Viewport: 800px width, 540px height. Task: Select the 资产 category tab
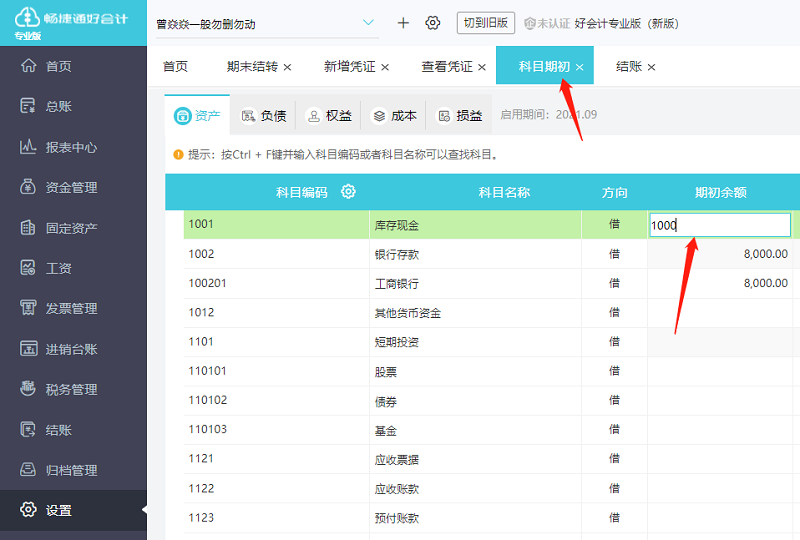pos(197,115)
